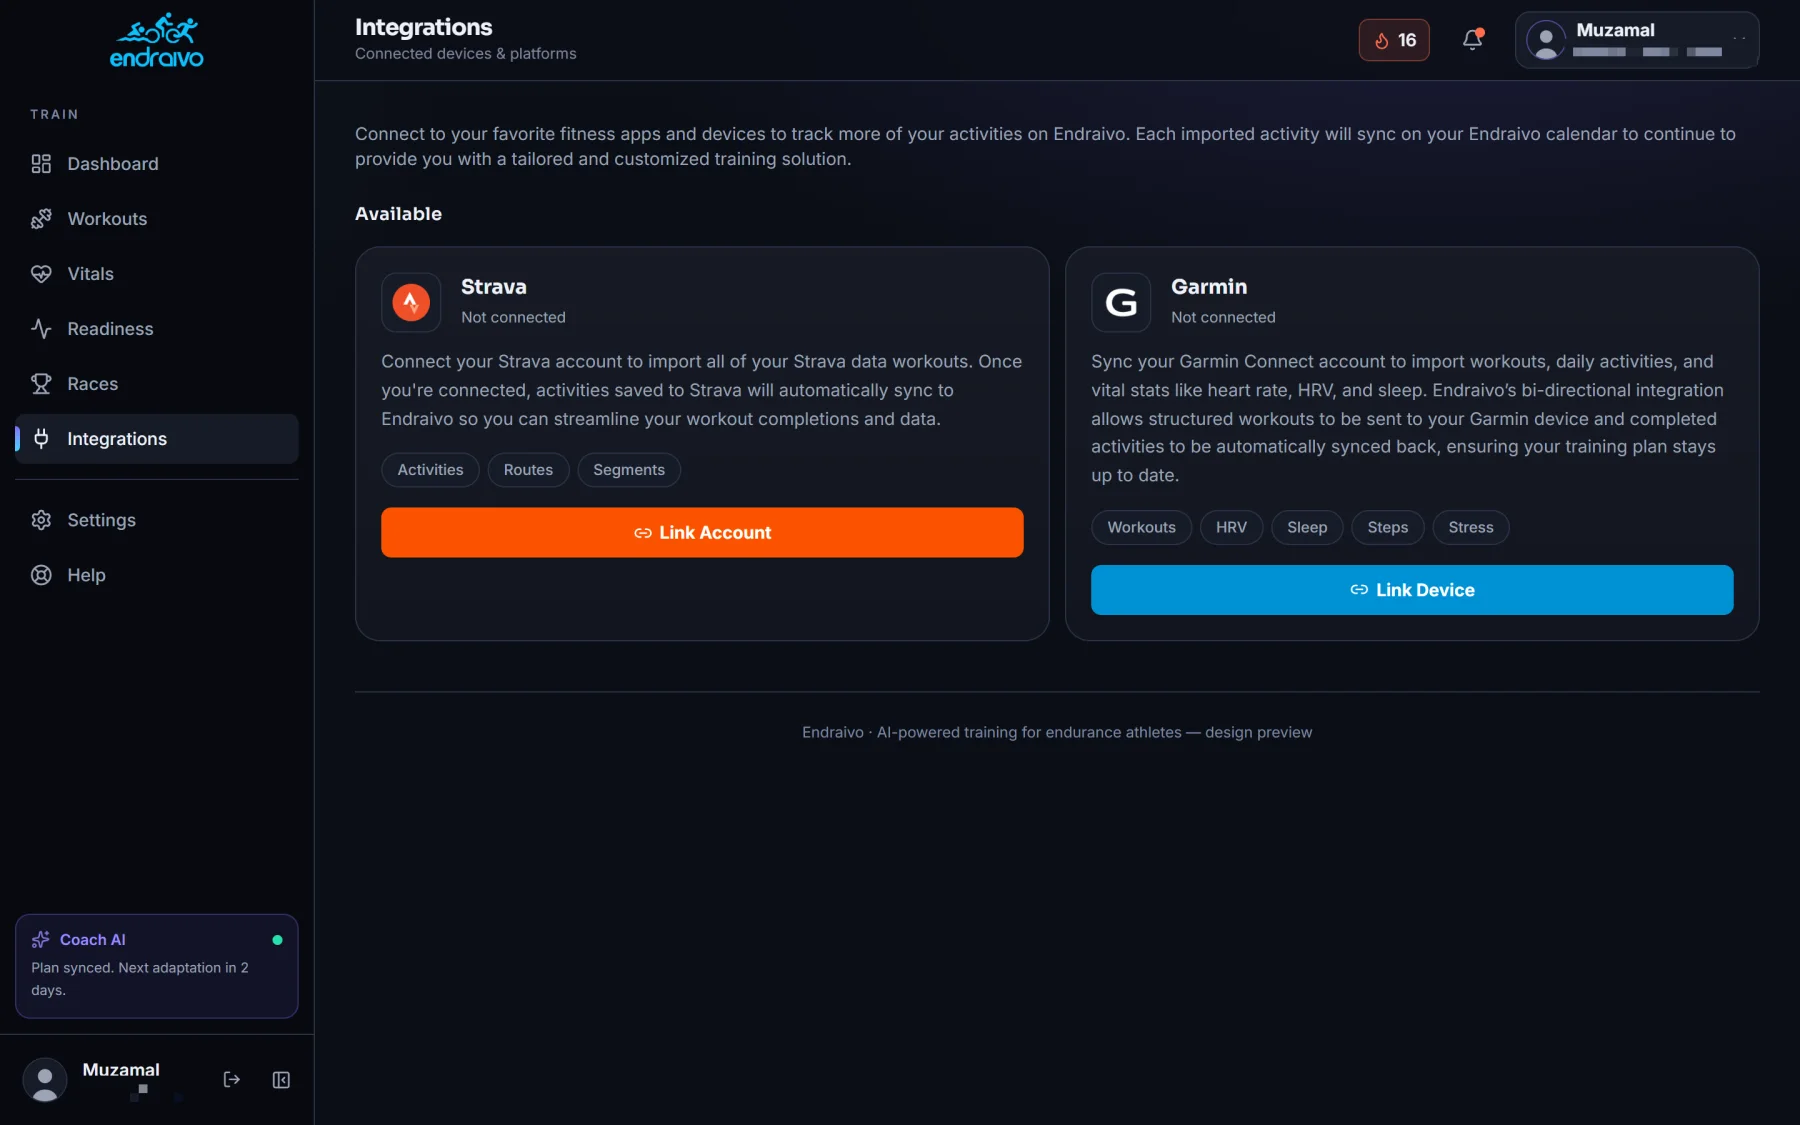Select the Segments tag under Strava
The width and height of the screenshot is (1800, 1125).
(x=629, y=470)
